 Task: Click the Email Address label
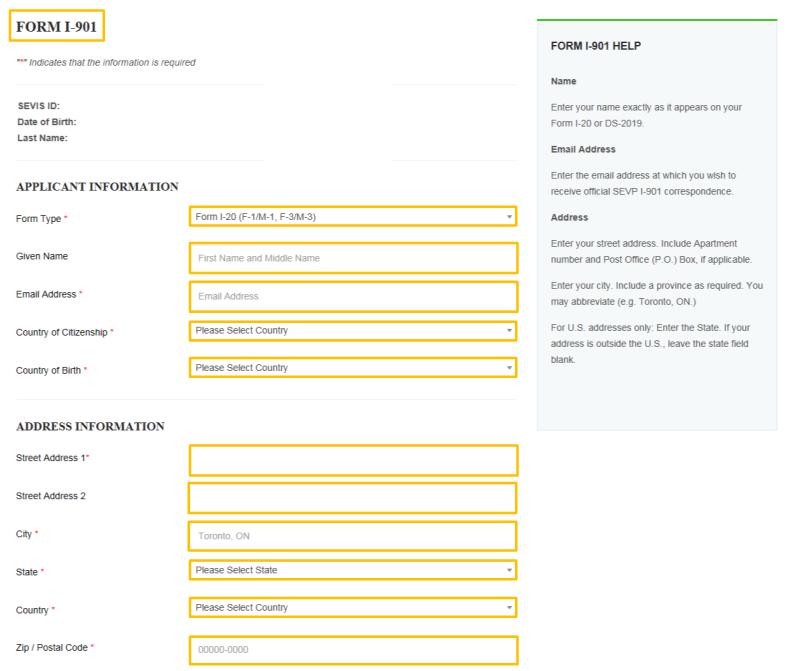tap(46, 294)
